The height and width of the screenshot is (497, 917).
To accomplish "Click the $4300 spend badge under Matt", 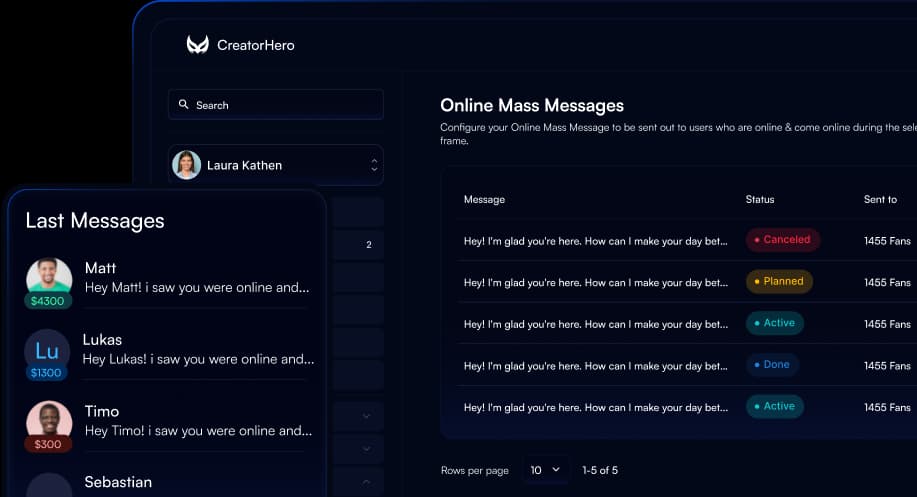I will click(x=48, y=301).
